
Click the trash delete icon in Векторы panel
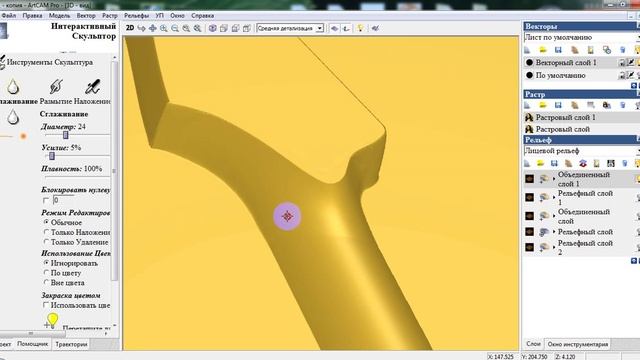coord(622,50)
